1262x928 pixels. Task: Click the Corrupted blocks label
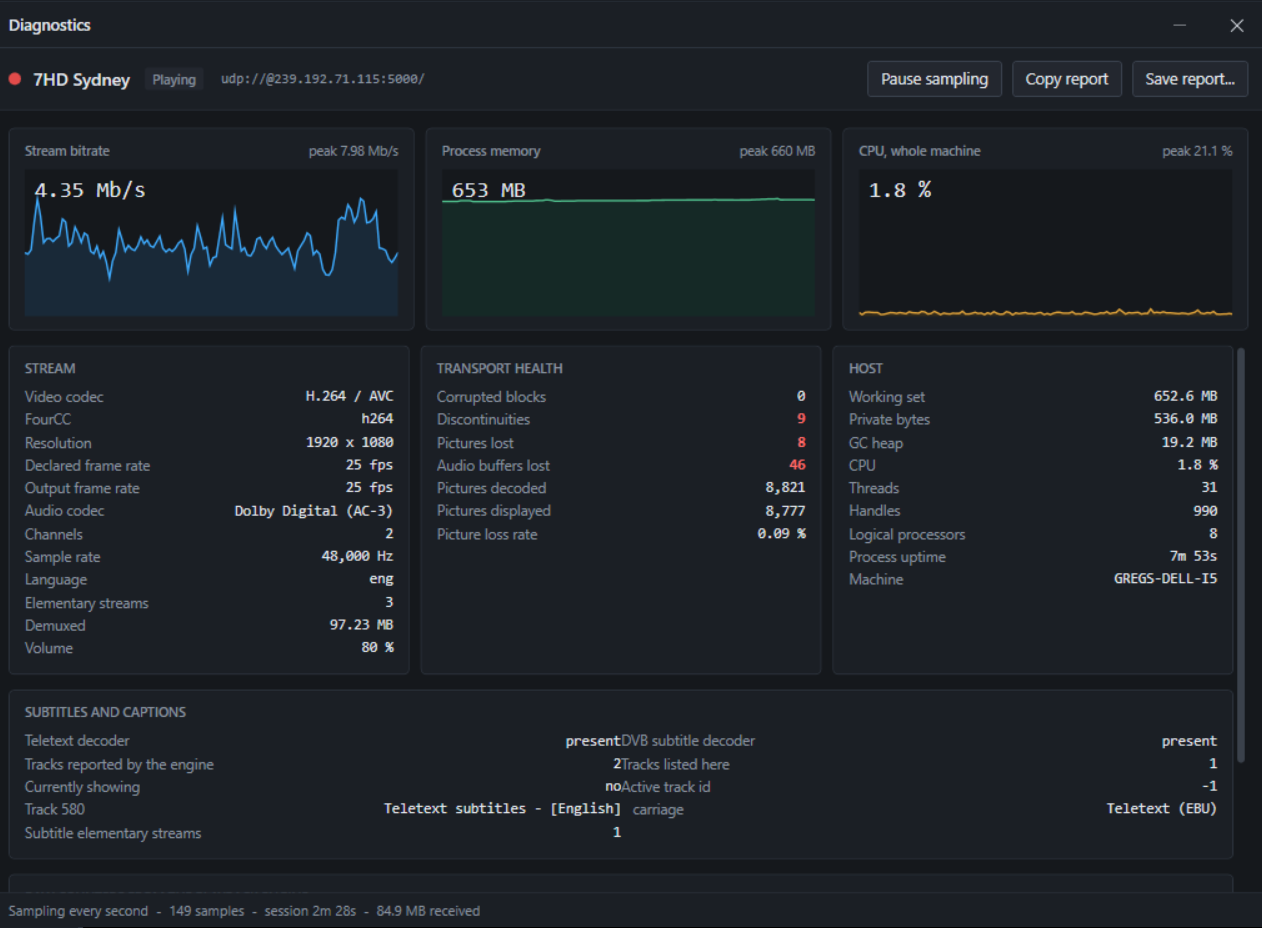tap(491, 397)
